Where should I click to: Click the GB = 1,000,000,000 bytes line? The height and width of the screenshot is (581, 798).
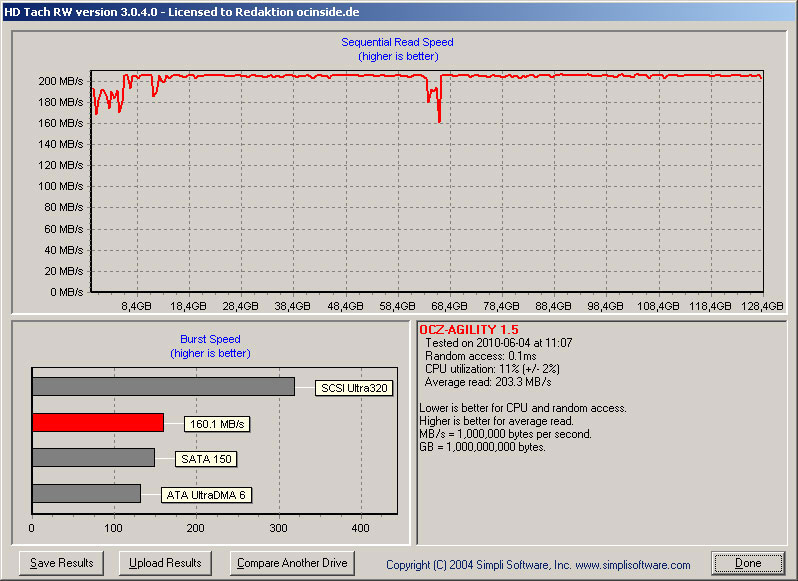pos(482,447)
